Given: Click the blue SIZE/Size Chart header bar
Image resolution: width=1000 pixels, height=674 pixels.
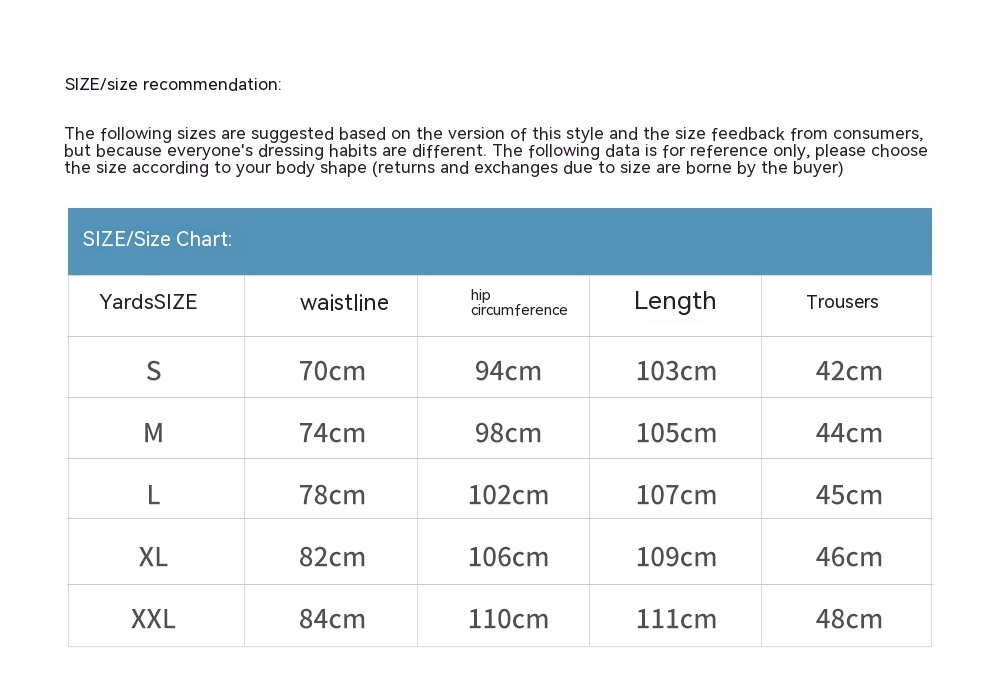Looking at the screenshot, I should 499,240.
